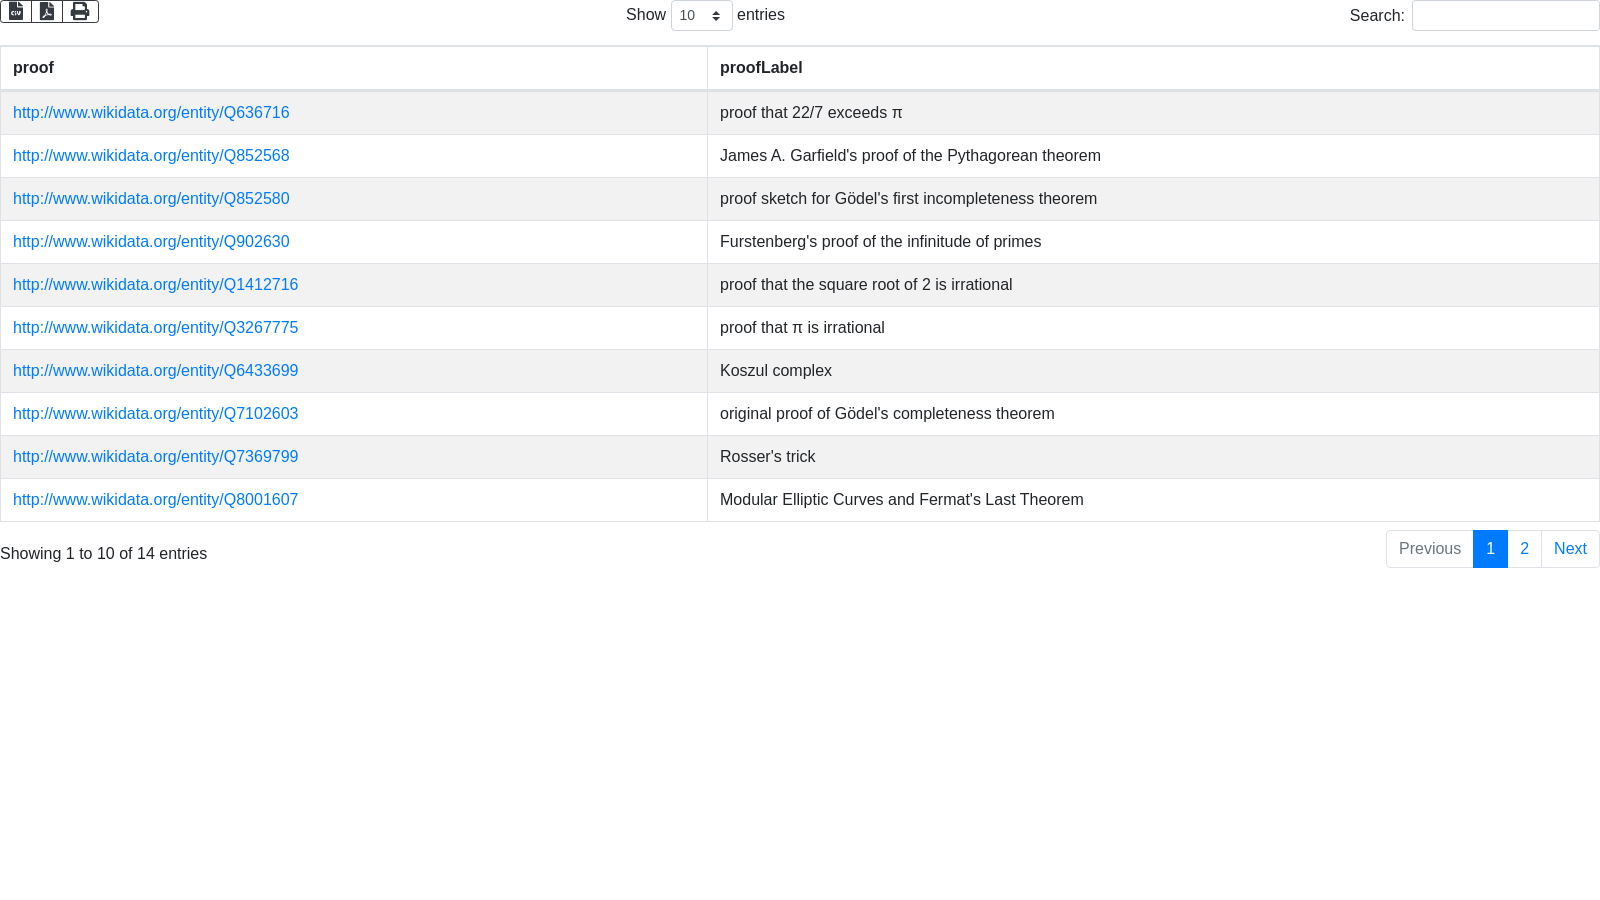1600x900 pixels.
Task: Open the Q8001607 Wikidata entity link
Action: point(155,500)
